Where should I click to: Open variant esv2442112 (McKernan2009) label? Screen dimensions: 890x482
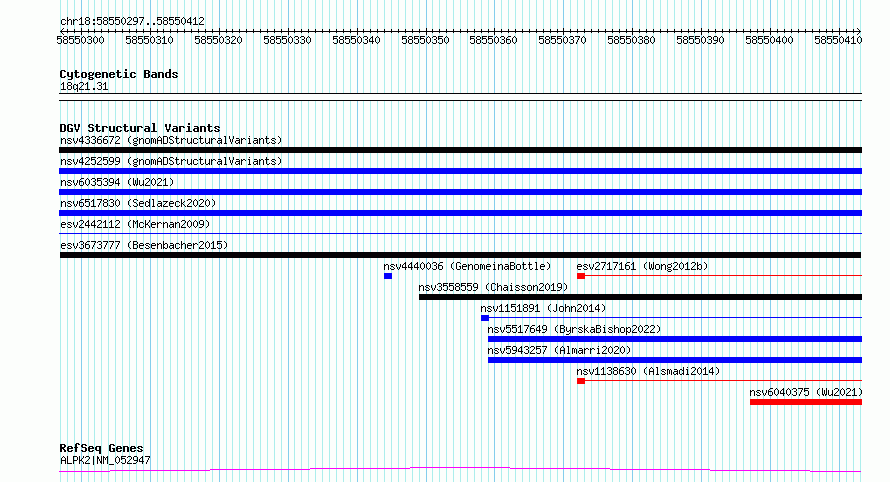pyautogui.click(x=135, y=224)
